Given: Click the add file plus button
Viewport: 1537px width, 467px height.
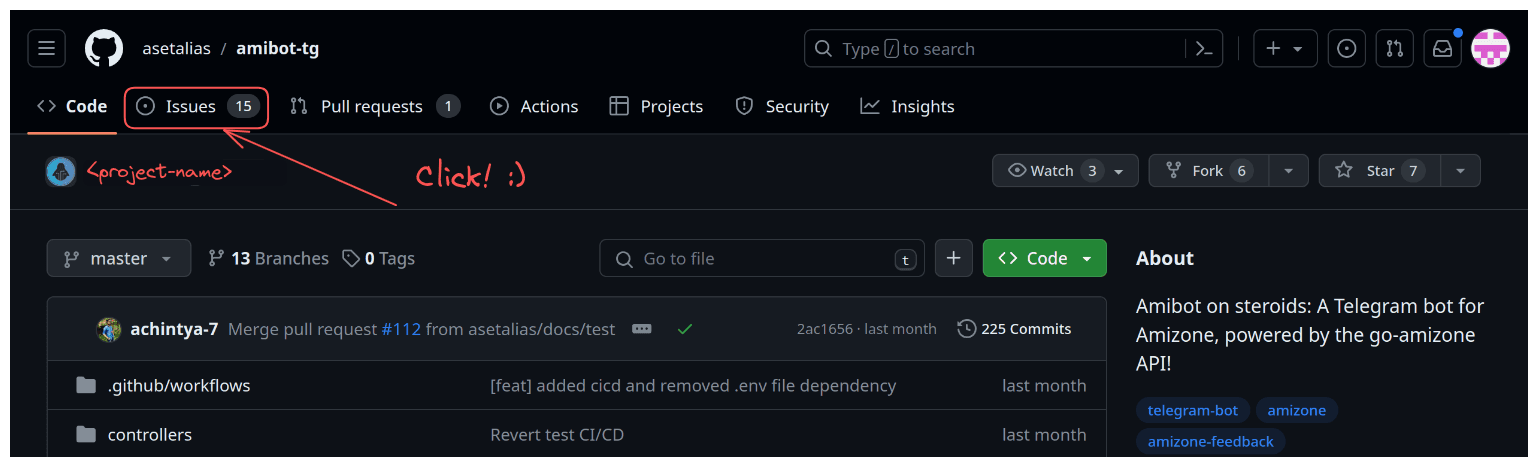Looking at the screenshot, I should pyautogui.click(x=954, y=258).
